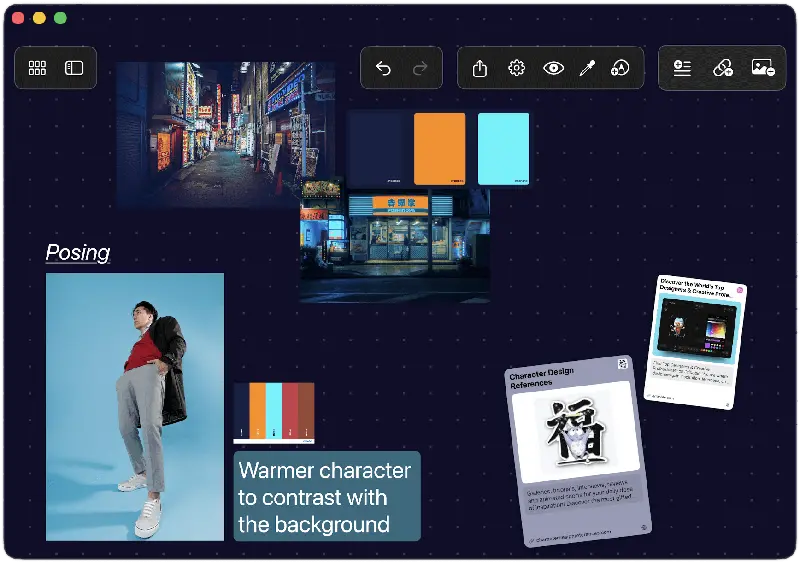
Task: Click the orange stripe in small palette
Action: (x=258, y=411)
